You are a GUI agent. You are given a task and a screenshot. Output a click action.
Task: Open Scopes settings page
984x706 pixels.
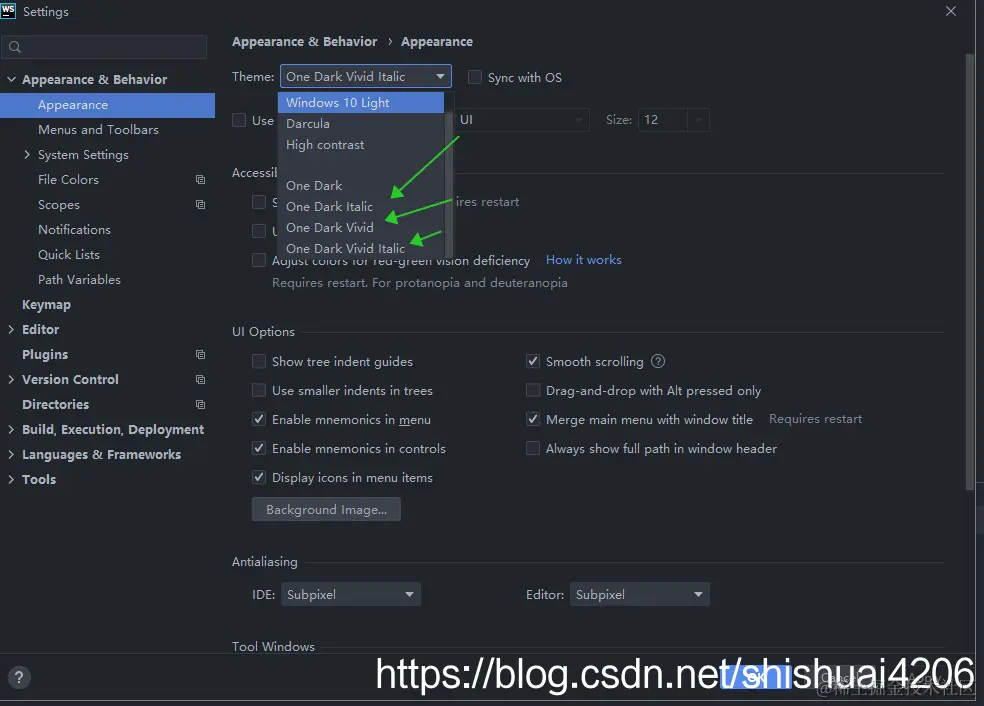coord(59,205)
